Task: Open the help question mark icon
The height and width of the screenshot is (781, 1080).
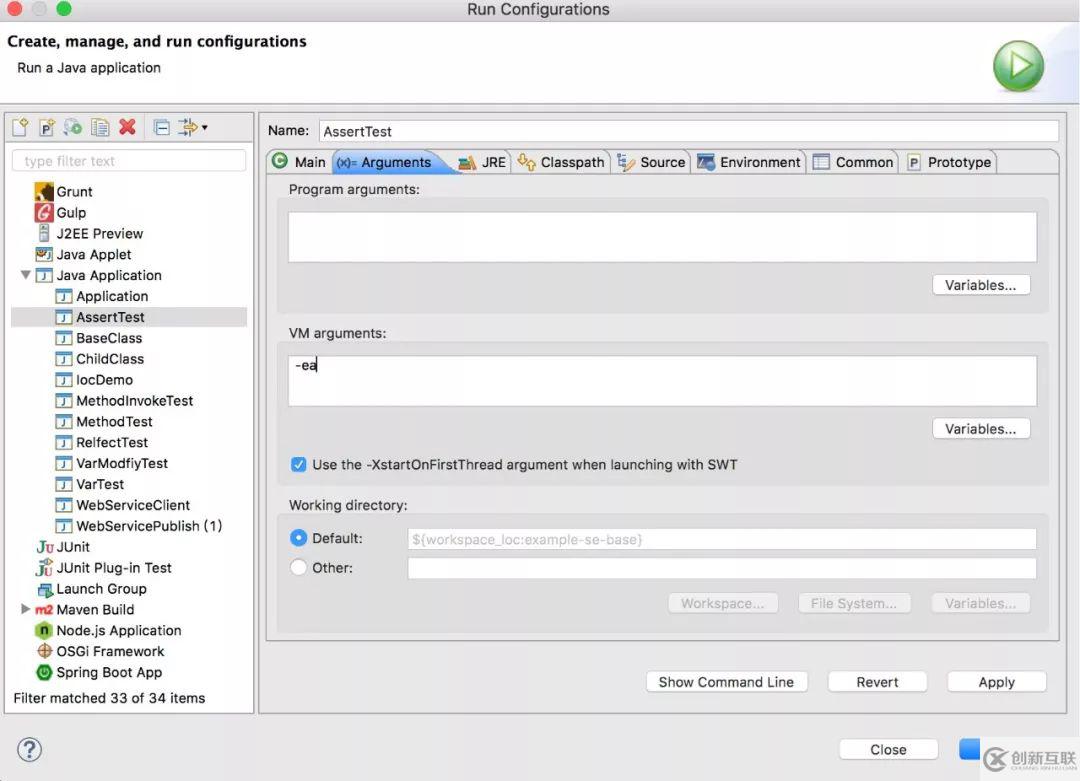Action: 30,750
